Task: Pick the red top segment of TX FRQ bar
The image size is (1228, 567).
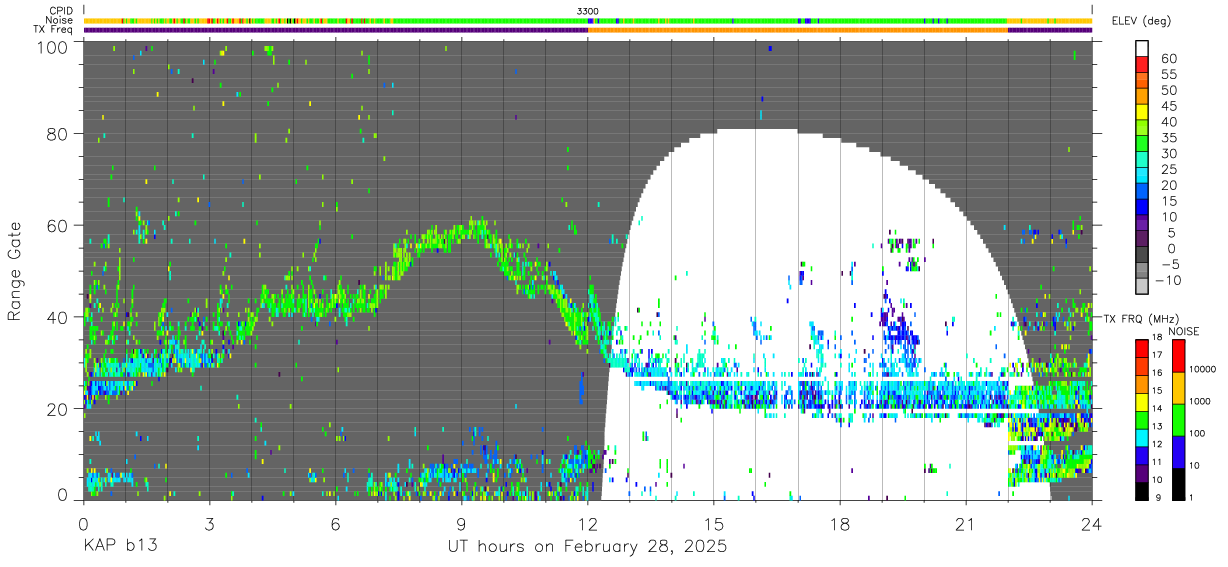Action: (1141, 347)
